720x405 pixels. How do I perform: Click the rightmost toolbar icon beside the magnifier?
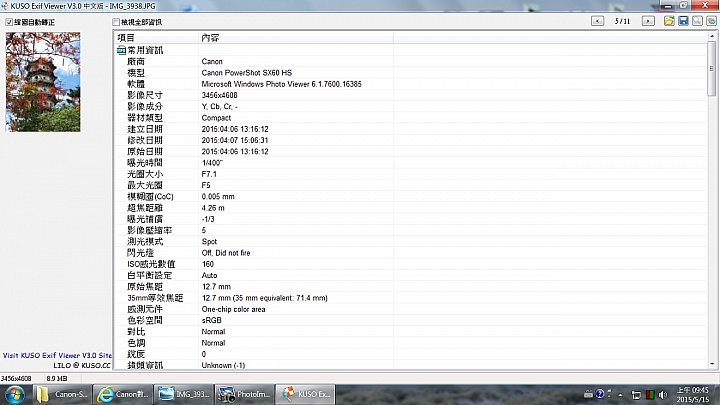coord(711,21)
